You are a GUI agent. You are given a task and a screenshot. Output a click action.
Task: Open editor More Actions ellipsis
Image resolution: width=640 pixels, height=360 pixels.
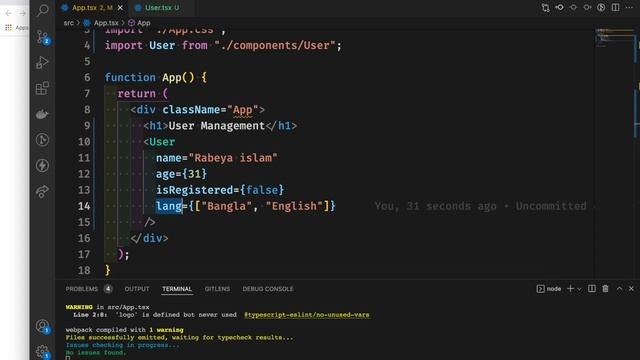point(629,7)
